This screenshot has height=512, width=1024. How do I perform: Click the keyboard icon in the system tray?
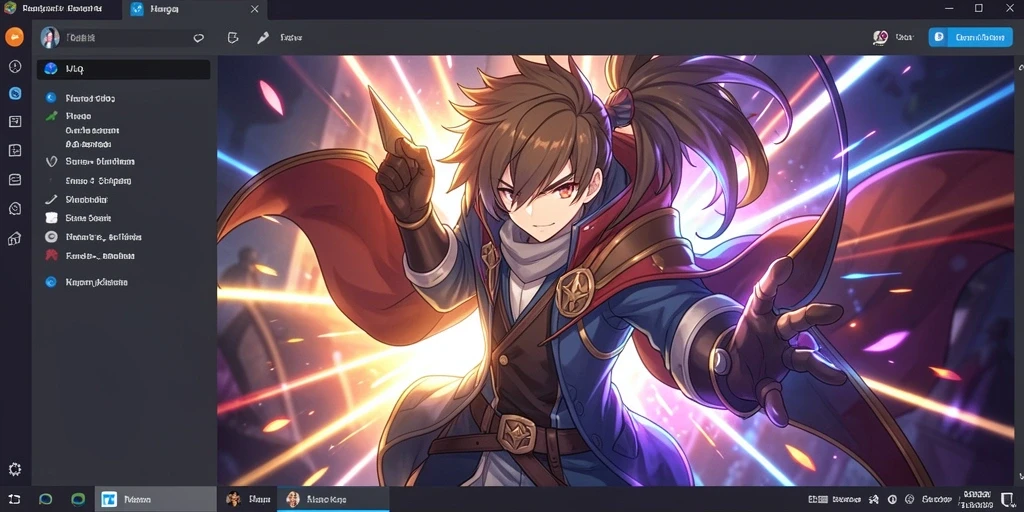pos(818,500)
